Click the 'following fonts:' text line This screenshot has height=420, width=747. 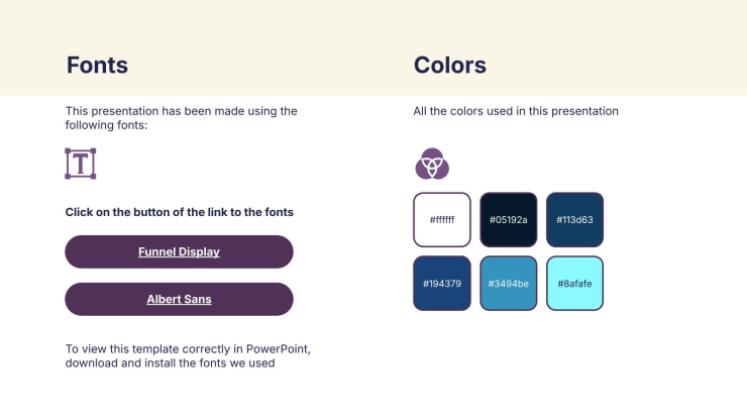click(x=106, y=125)
